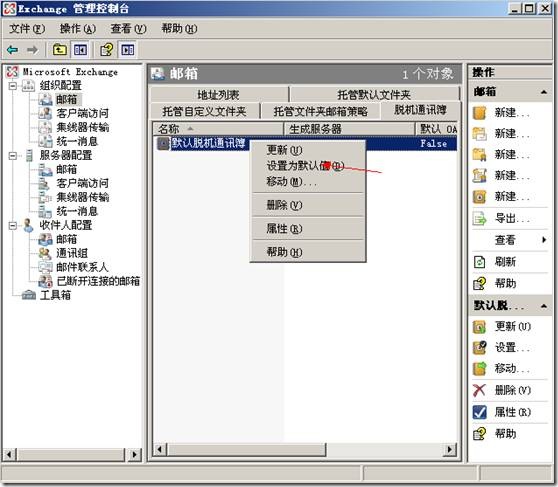558x487 pixels.
Task: Select 通讯组 tree node
Action: point(72,253)
